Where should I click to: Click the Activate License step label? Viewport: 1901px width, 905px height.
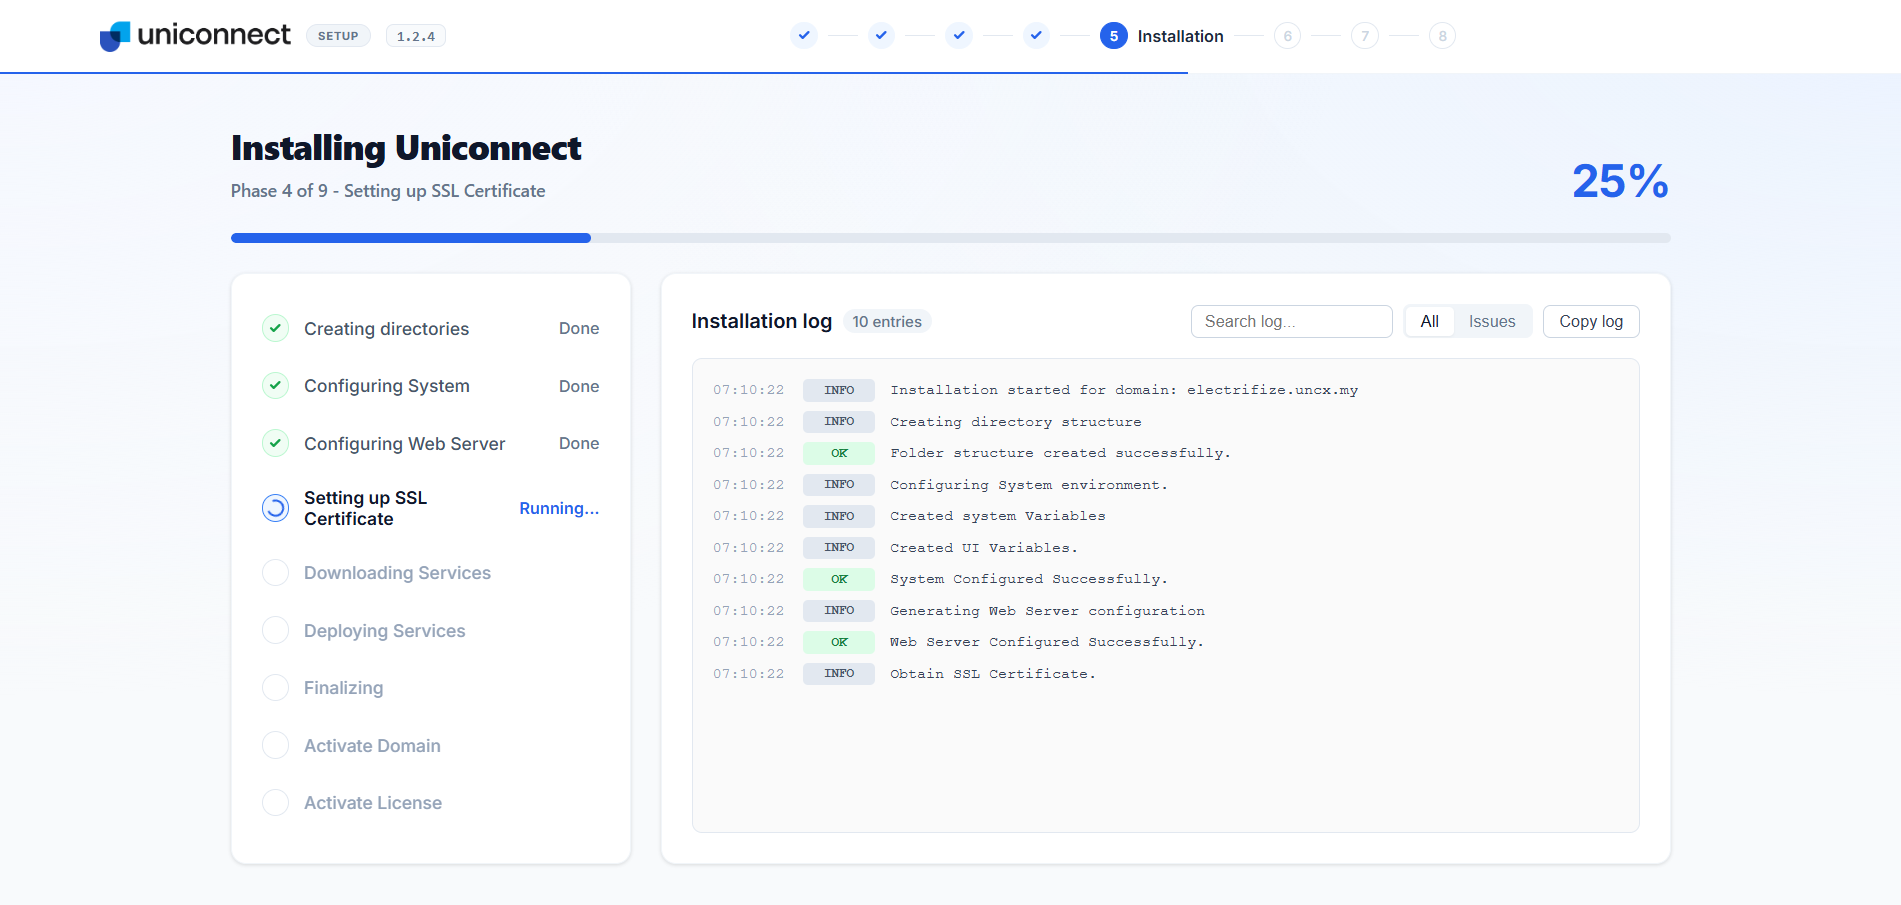(x=373, y=803)
